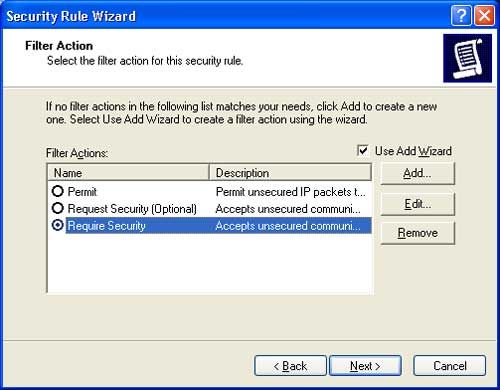Click empty area in Filter Actions list

point(210,263)
